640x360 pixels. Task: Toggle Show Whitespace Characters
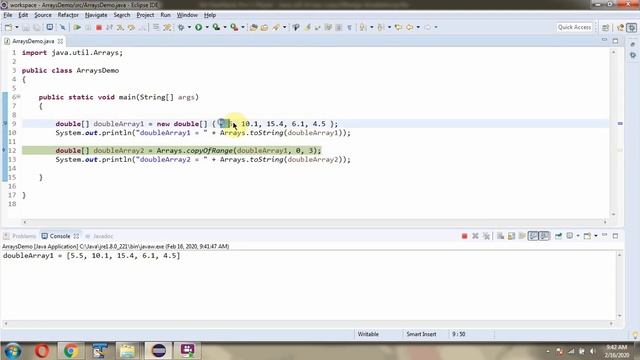click(349, 27)
